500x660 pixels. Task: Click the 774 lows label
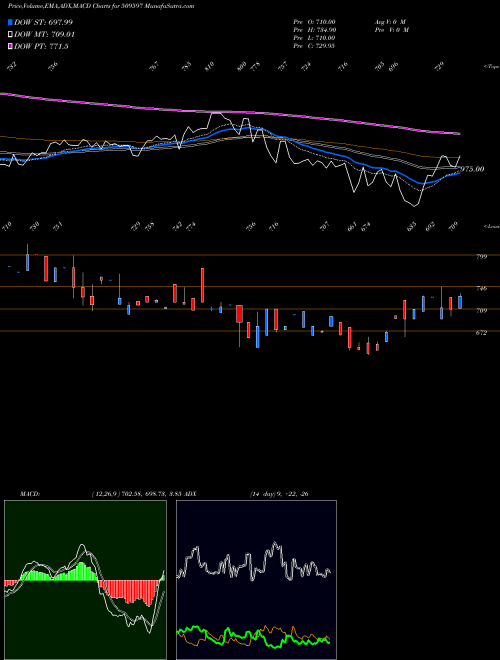point(191,226)
